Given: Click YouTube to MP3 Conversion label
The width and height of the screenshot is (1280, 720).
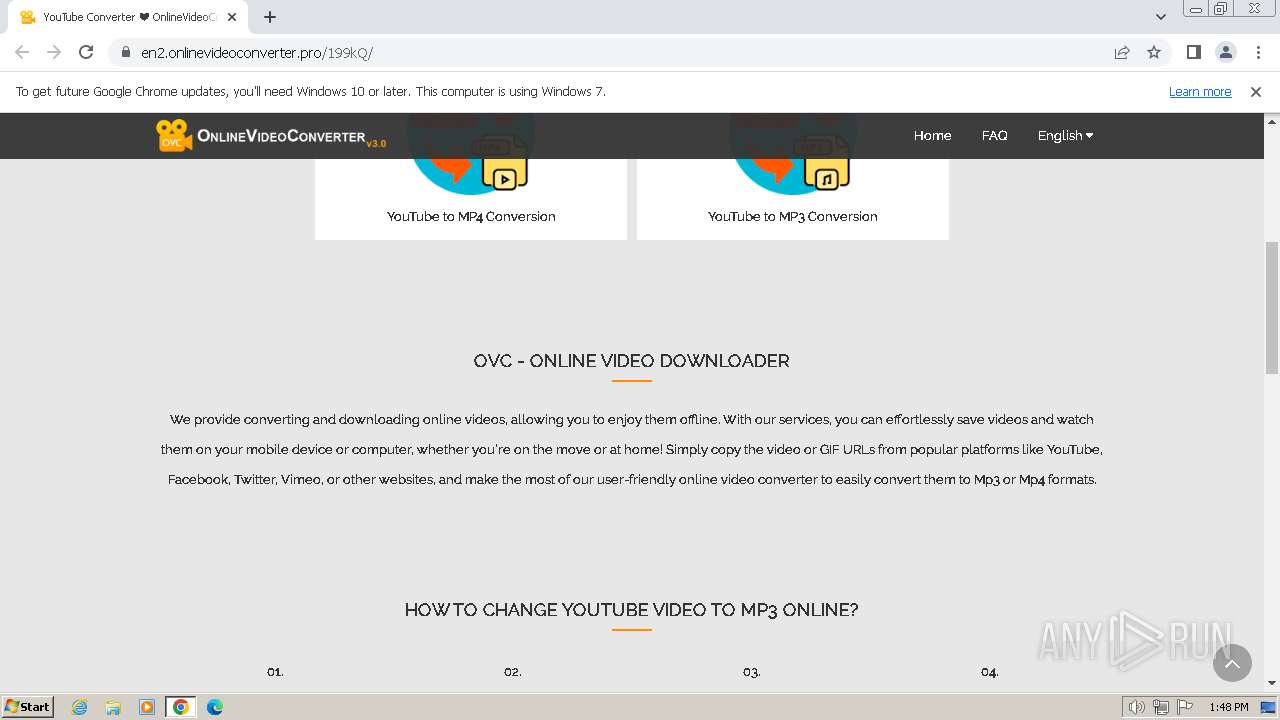Looking at the screenshot, I should coord(792,216).
